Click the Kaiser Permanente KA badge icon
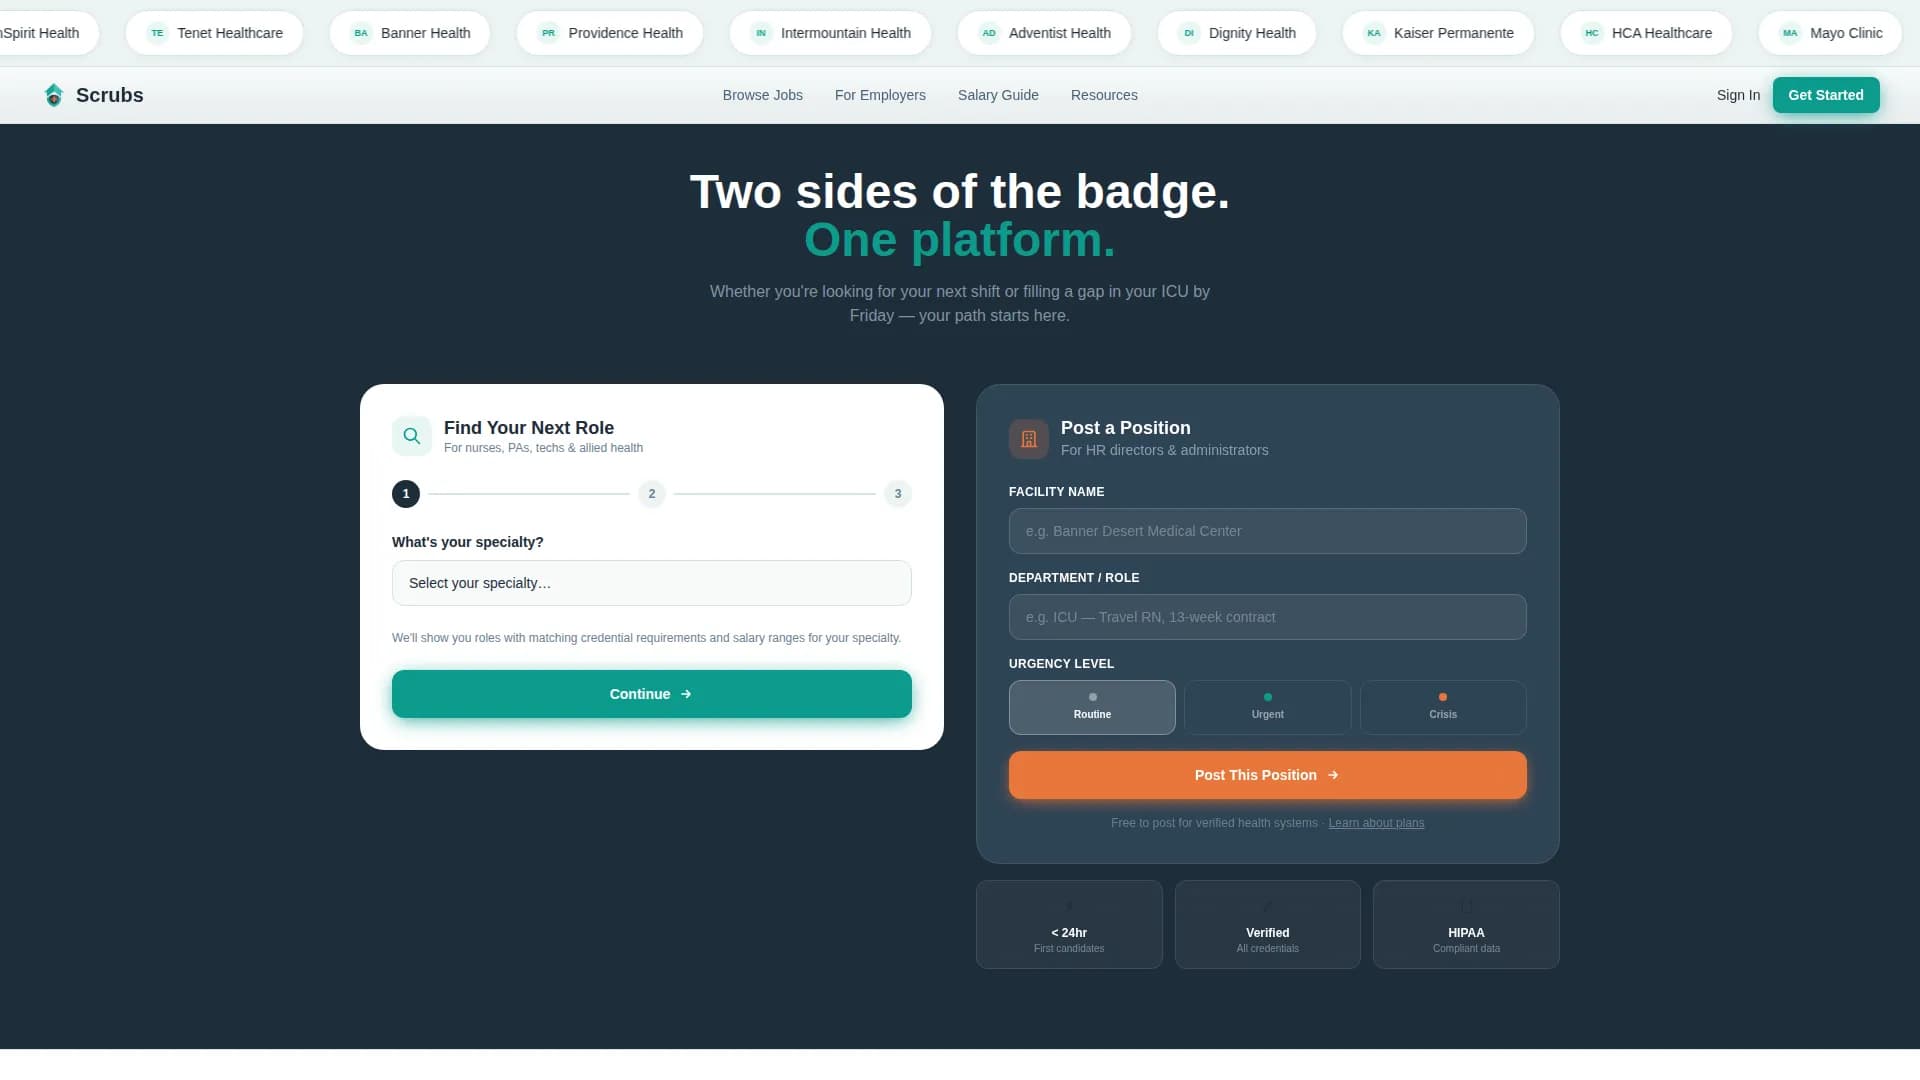Image resolution: width=1920 pixels, height=1080 pixels. point(1374,33)
